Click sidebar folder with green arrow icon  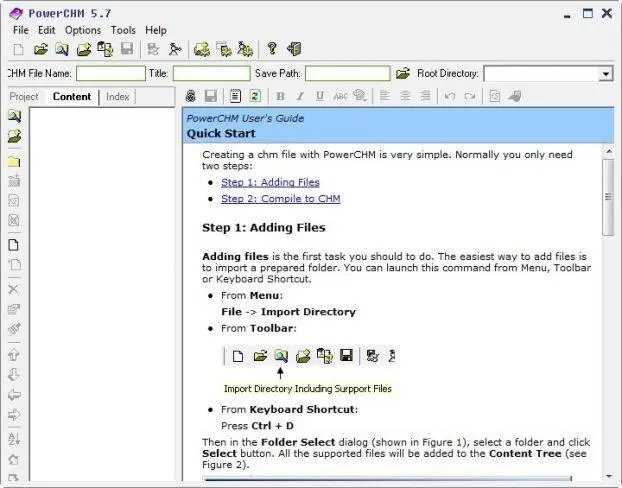pyautogui.click(x=14, y=136)
